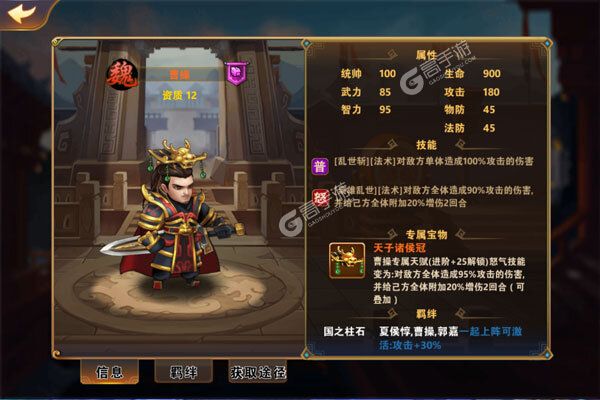The image size is (600, 400).
Task: Tap the 资质 12 aptitude label
Action: (179, 95)
